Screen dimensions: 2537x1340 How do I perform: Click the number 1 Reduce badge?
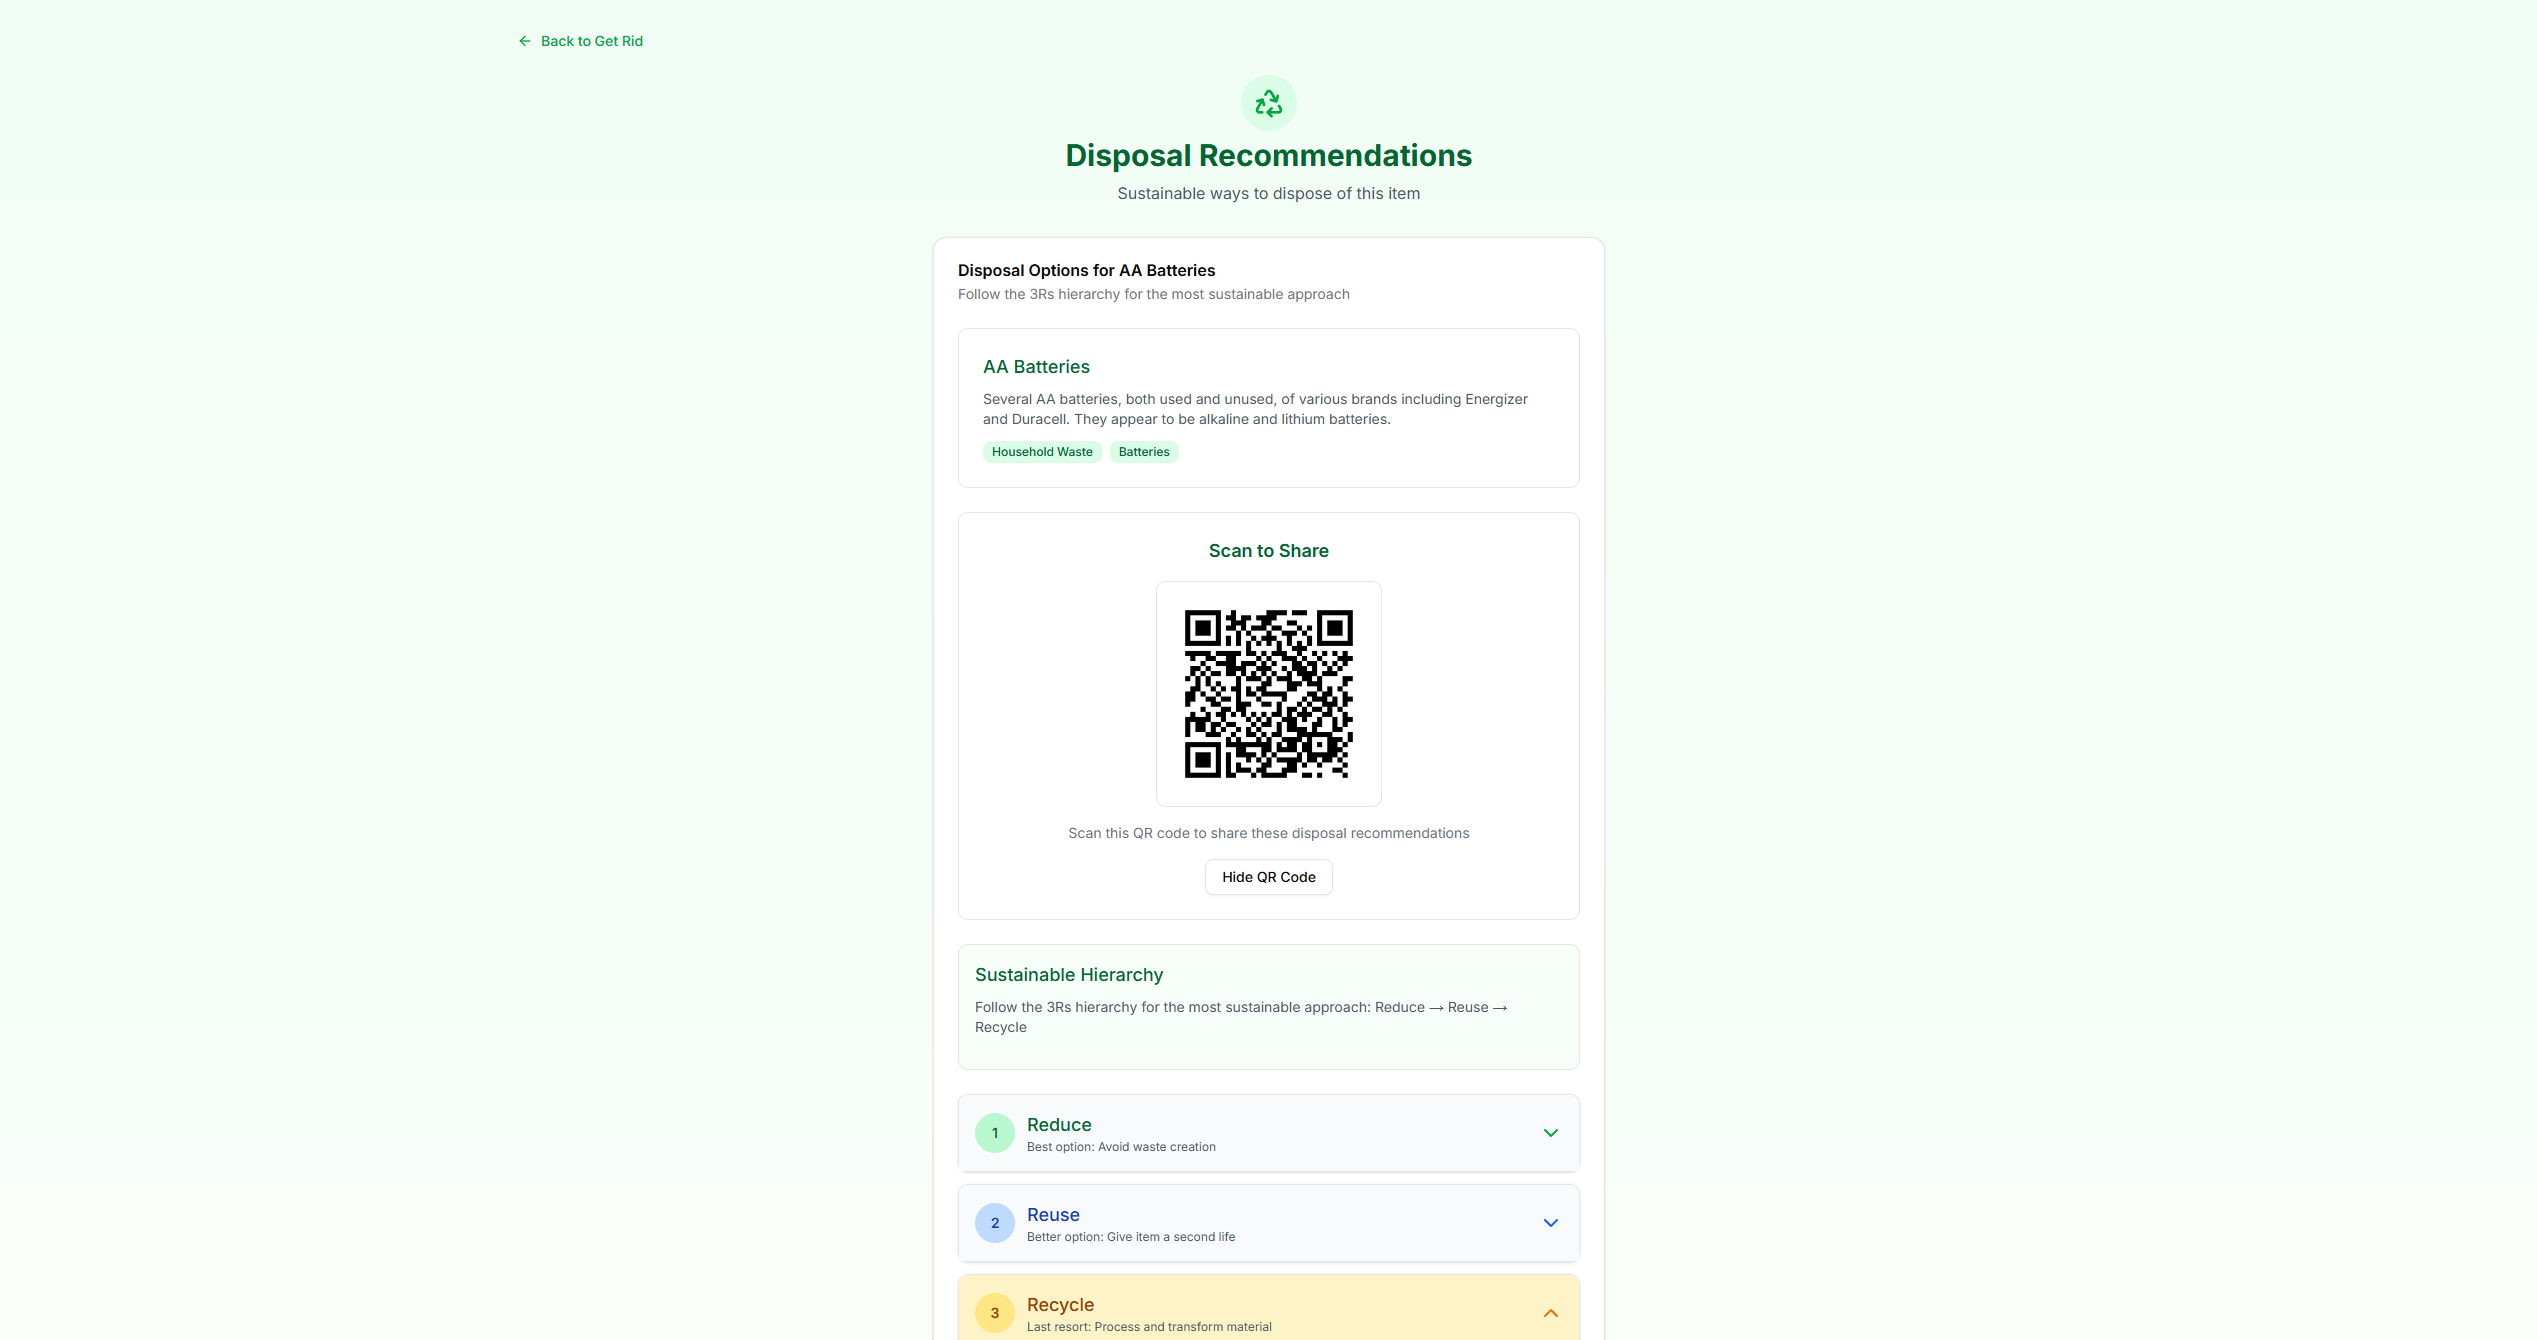994,1133
